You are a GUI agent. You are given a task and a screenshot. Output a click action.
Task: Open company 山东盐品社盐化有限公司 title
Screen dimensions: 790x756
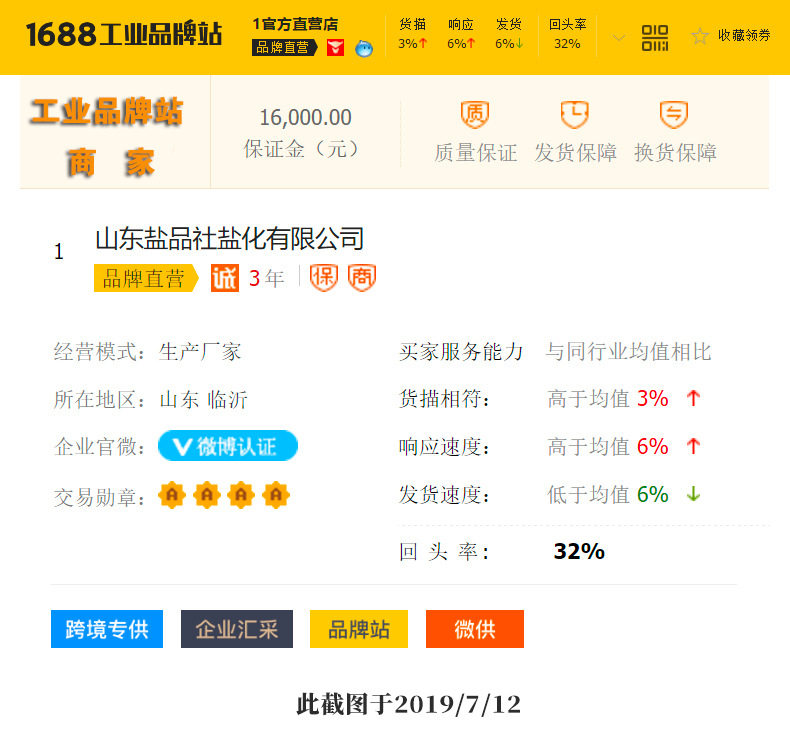pos(230,238)
